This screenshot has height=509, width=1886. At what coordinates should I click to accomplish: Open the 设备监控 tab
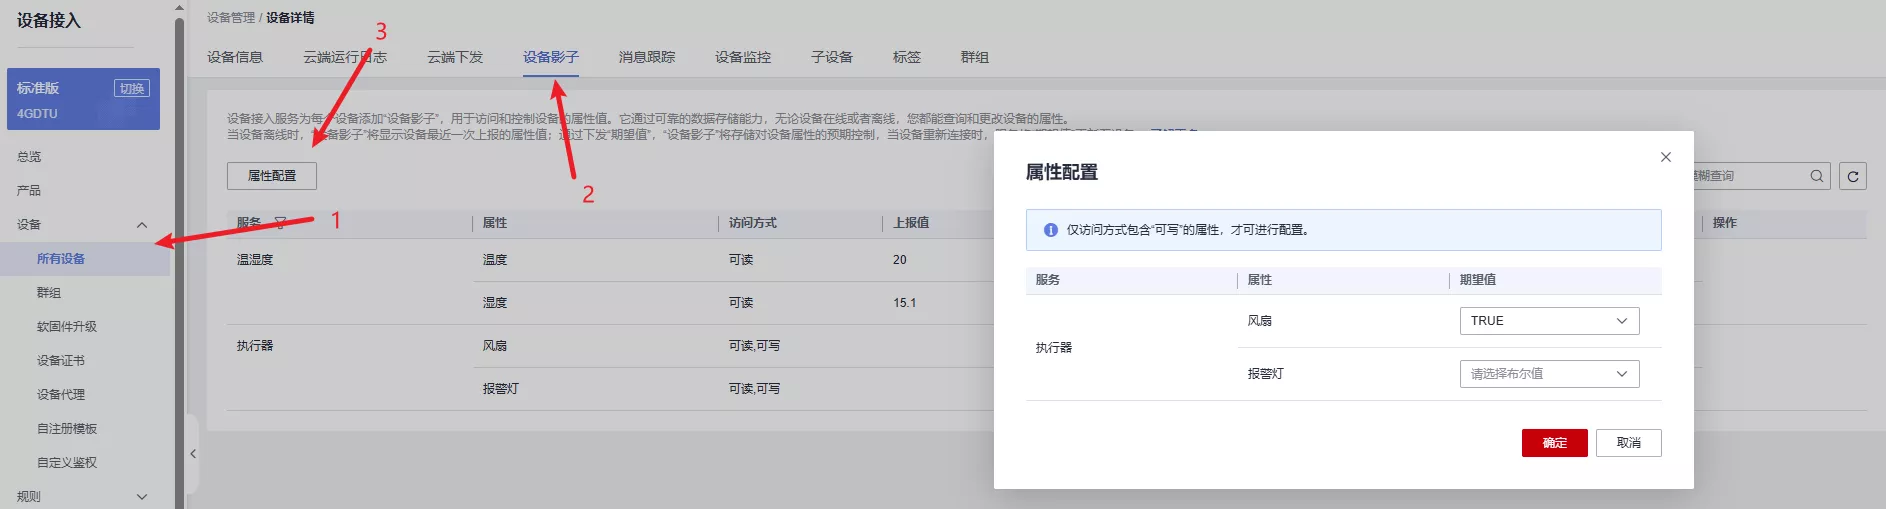pyautogui.click(x=742, y=57)
